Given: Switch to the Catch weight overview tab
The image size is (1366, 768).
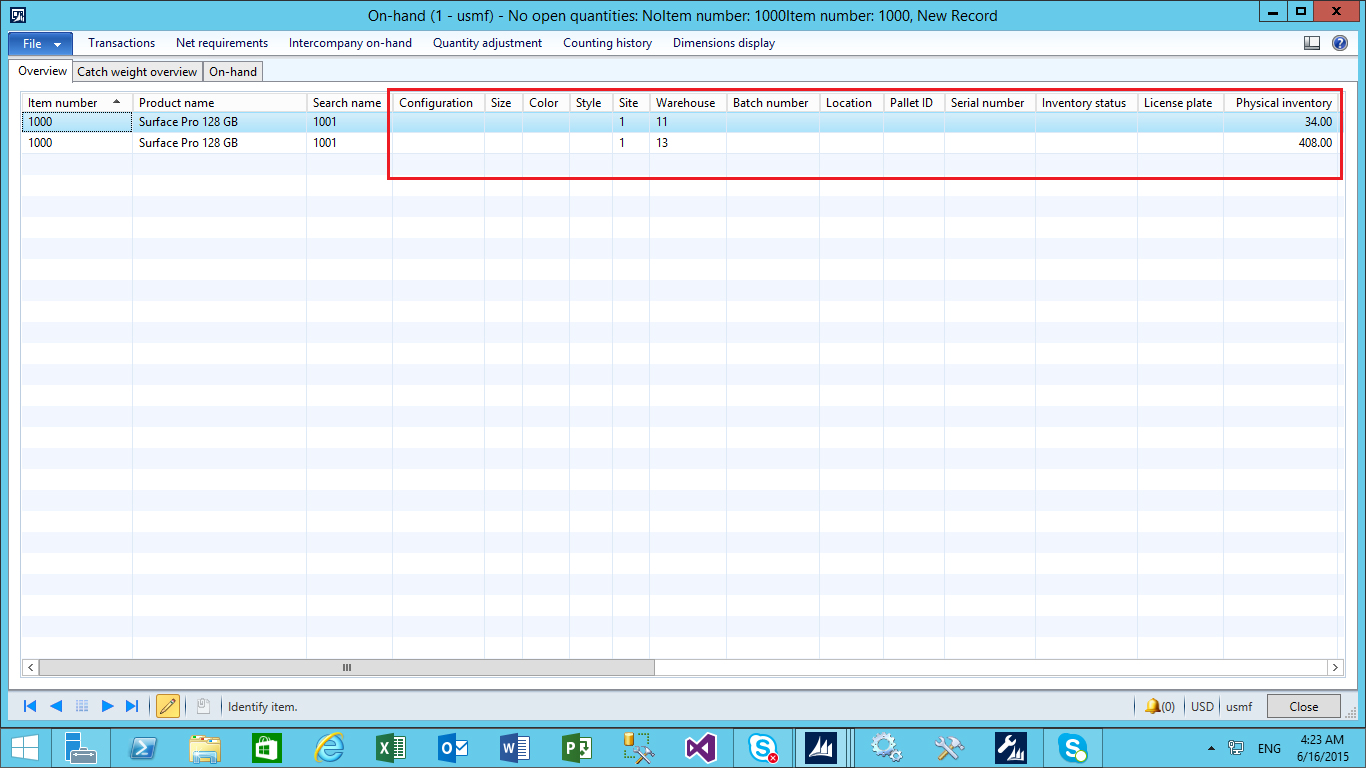Looking at the screenshot, I should click(137, 72).
